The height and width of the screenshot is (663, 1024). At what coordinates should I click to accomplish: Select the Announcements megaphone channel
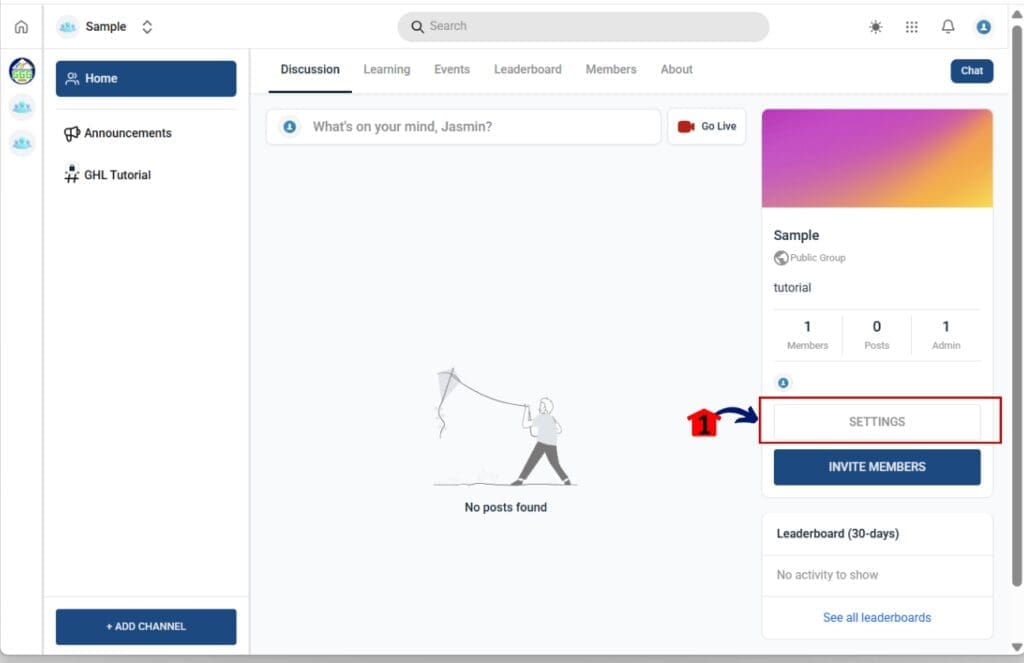[x=118, y=133]
